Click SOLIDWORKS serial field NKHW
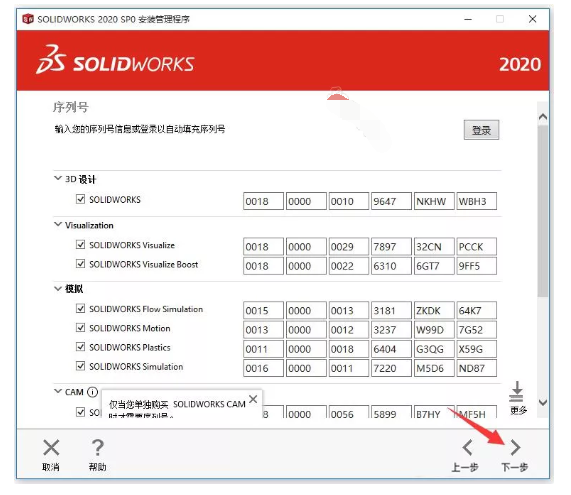Screen dimensions: 571x495 pos(434,201)
